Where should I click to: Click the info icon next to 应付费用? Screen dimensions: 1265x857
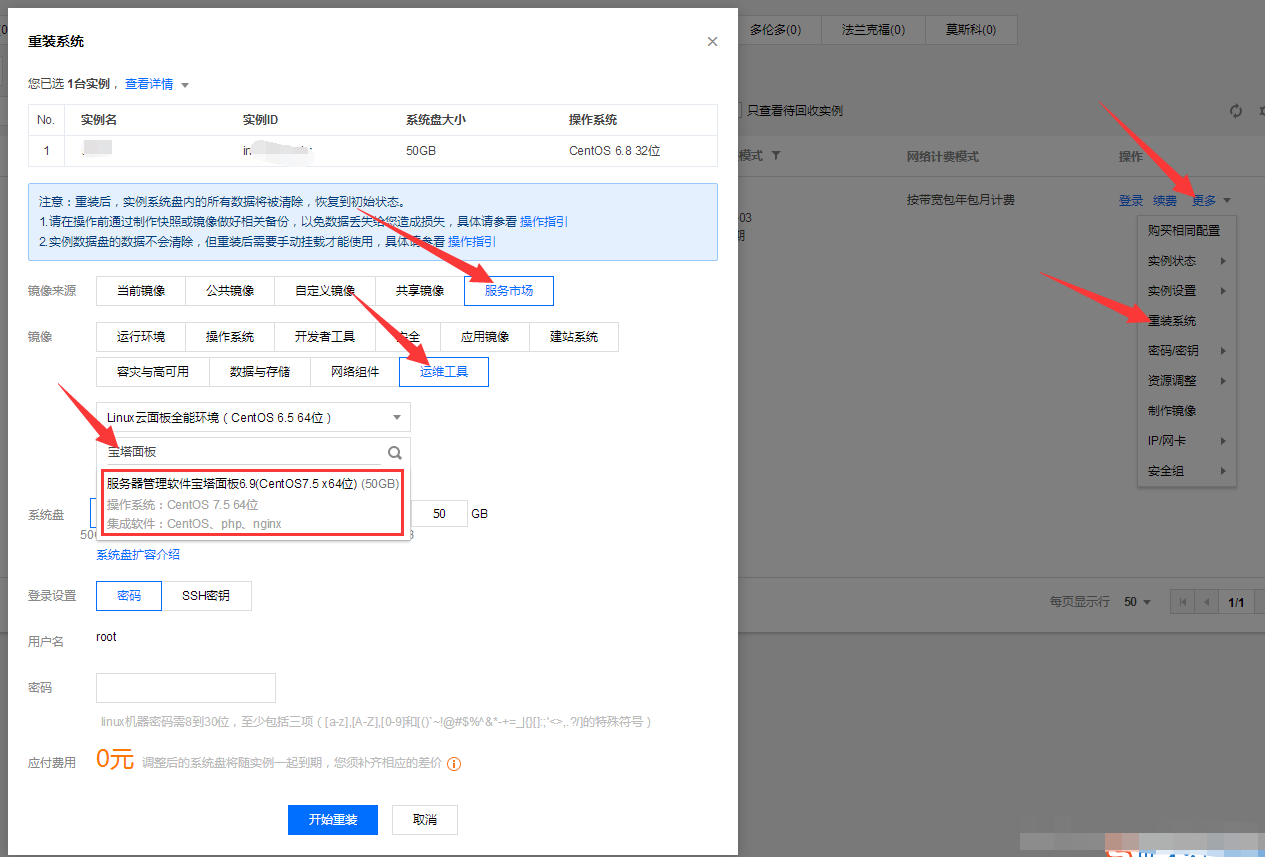coord(454,763)
